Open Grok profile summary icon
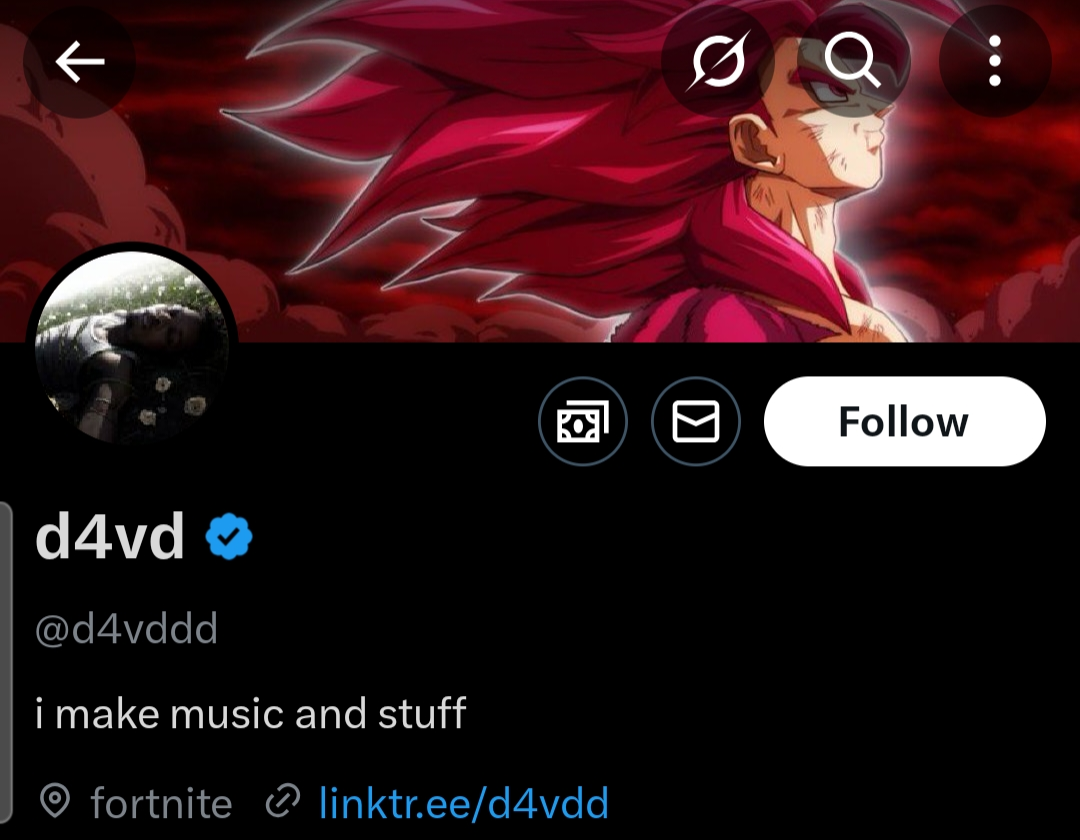The width and height of the screenshot is (1080, 840). coord(718,61)
